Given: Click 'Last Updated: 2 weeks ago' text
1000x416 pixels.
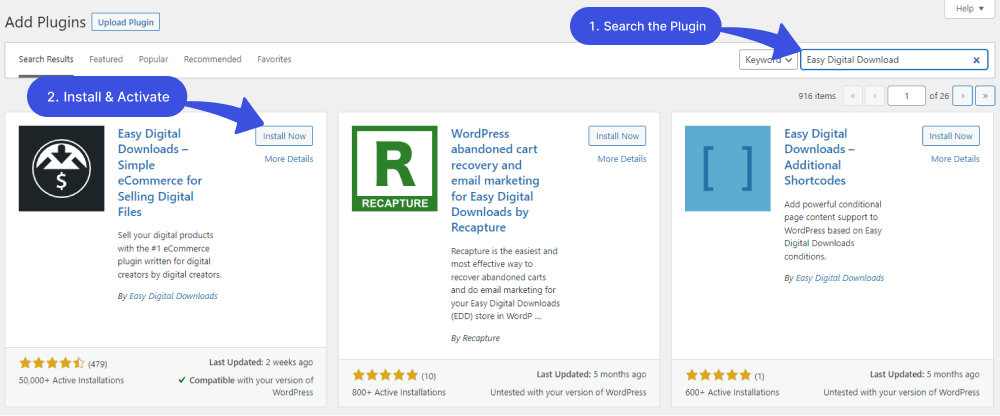Looking at the screenshot, I should pyautogui.click(x=261, y=362).
